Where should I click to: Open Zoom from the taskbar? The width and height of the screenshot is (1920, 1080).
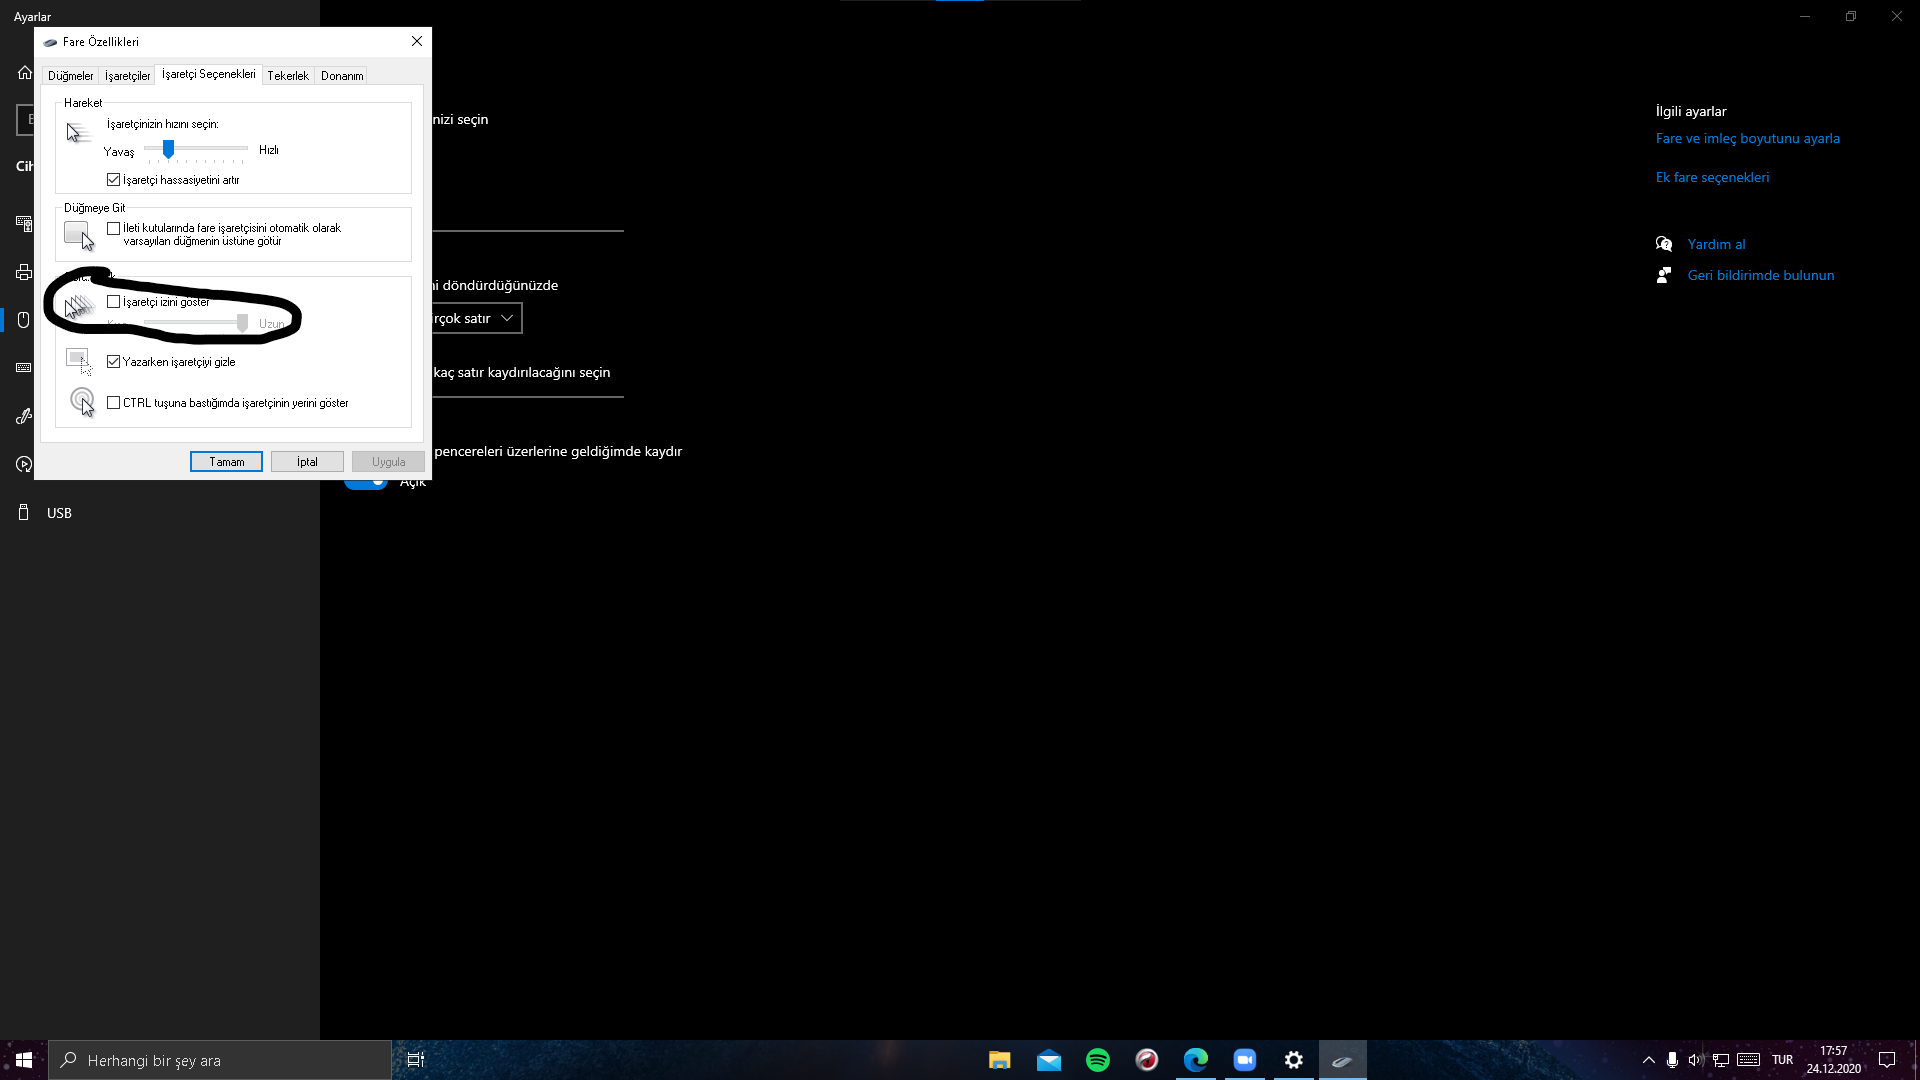click(1244, 1060)
